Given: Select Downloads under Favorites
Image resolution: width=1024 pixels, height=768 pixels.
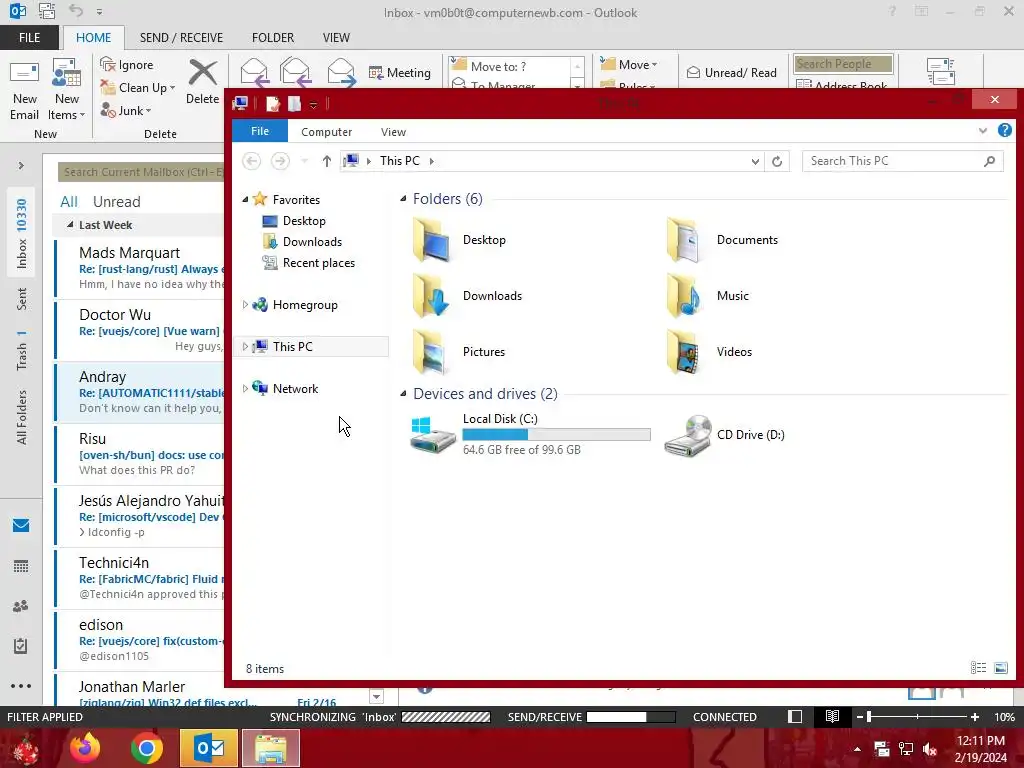Looking at the screenshot, I should click(302, 242).
